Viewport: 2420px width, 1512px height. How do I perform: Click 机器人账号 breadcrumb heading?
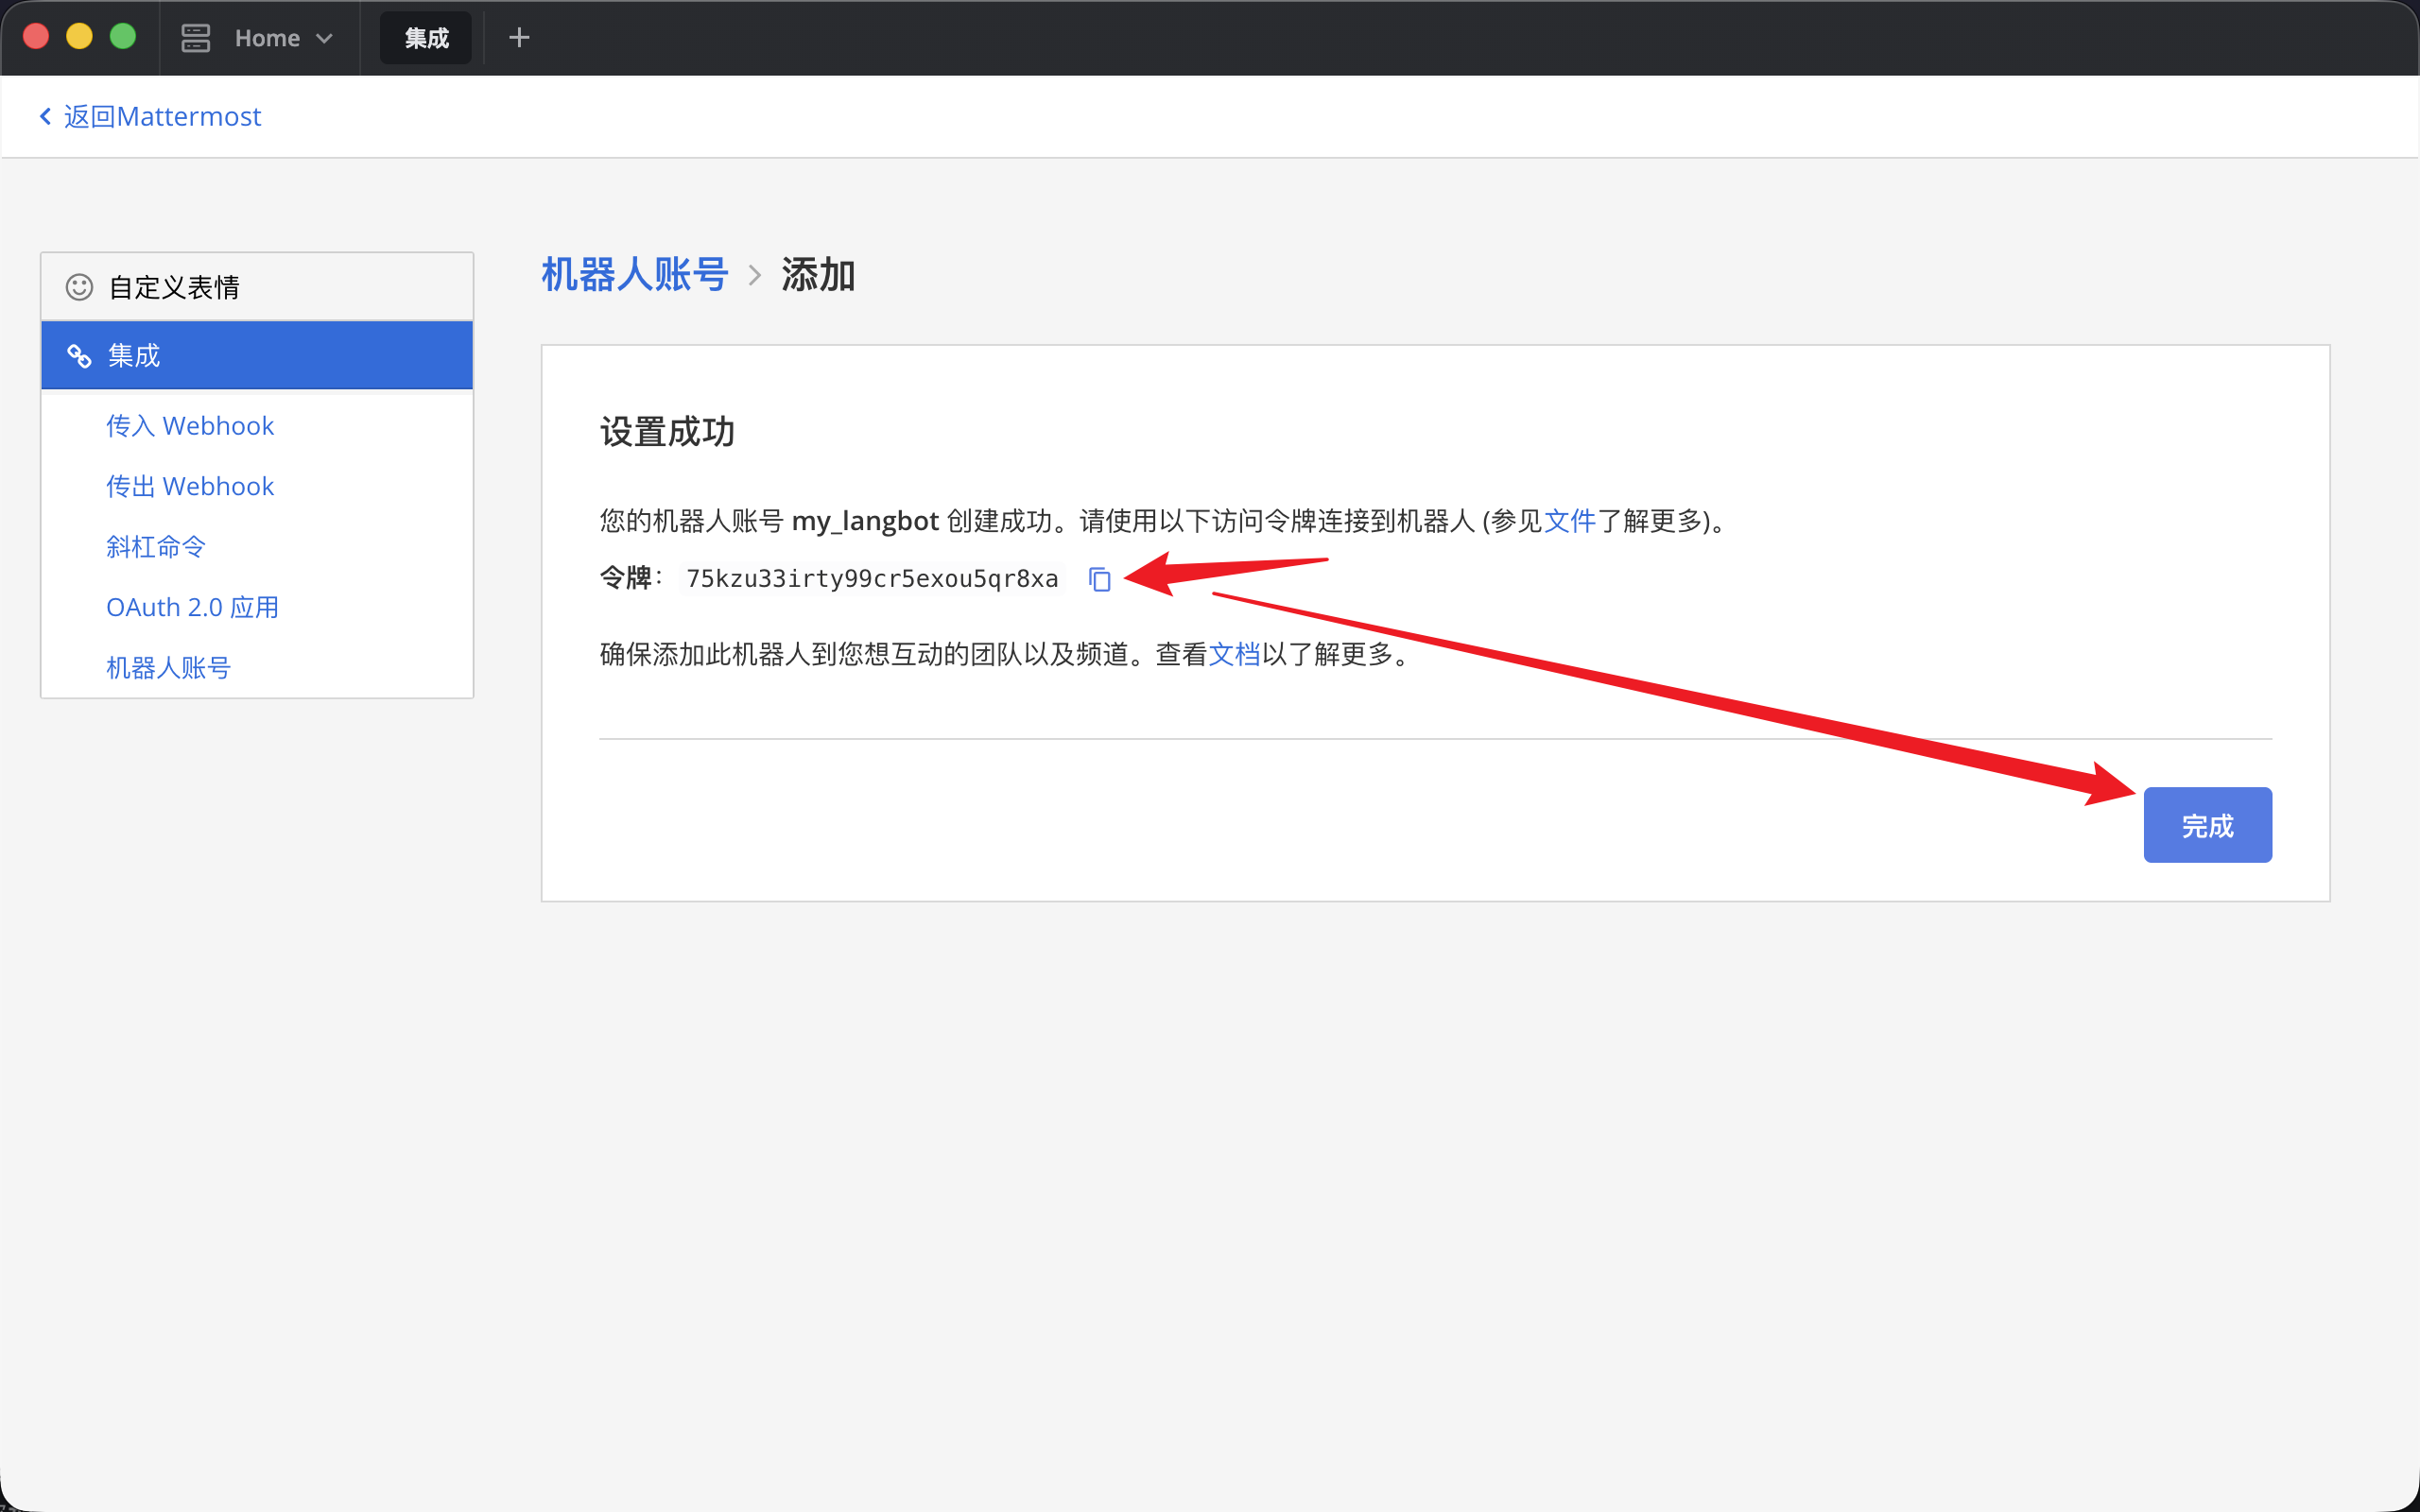[x=635, y=274]
